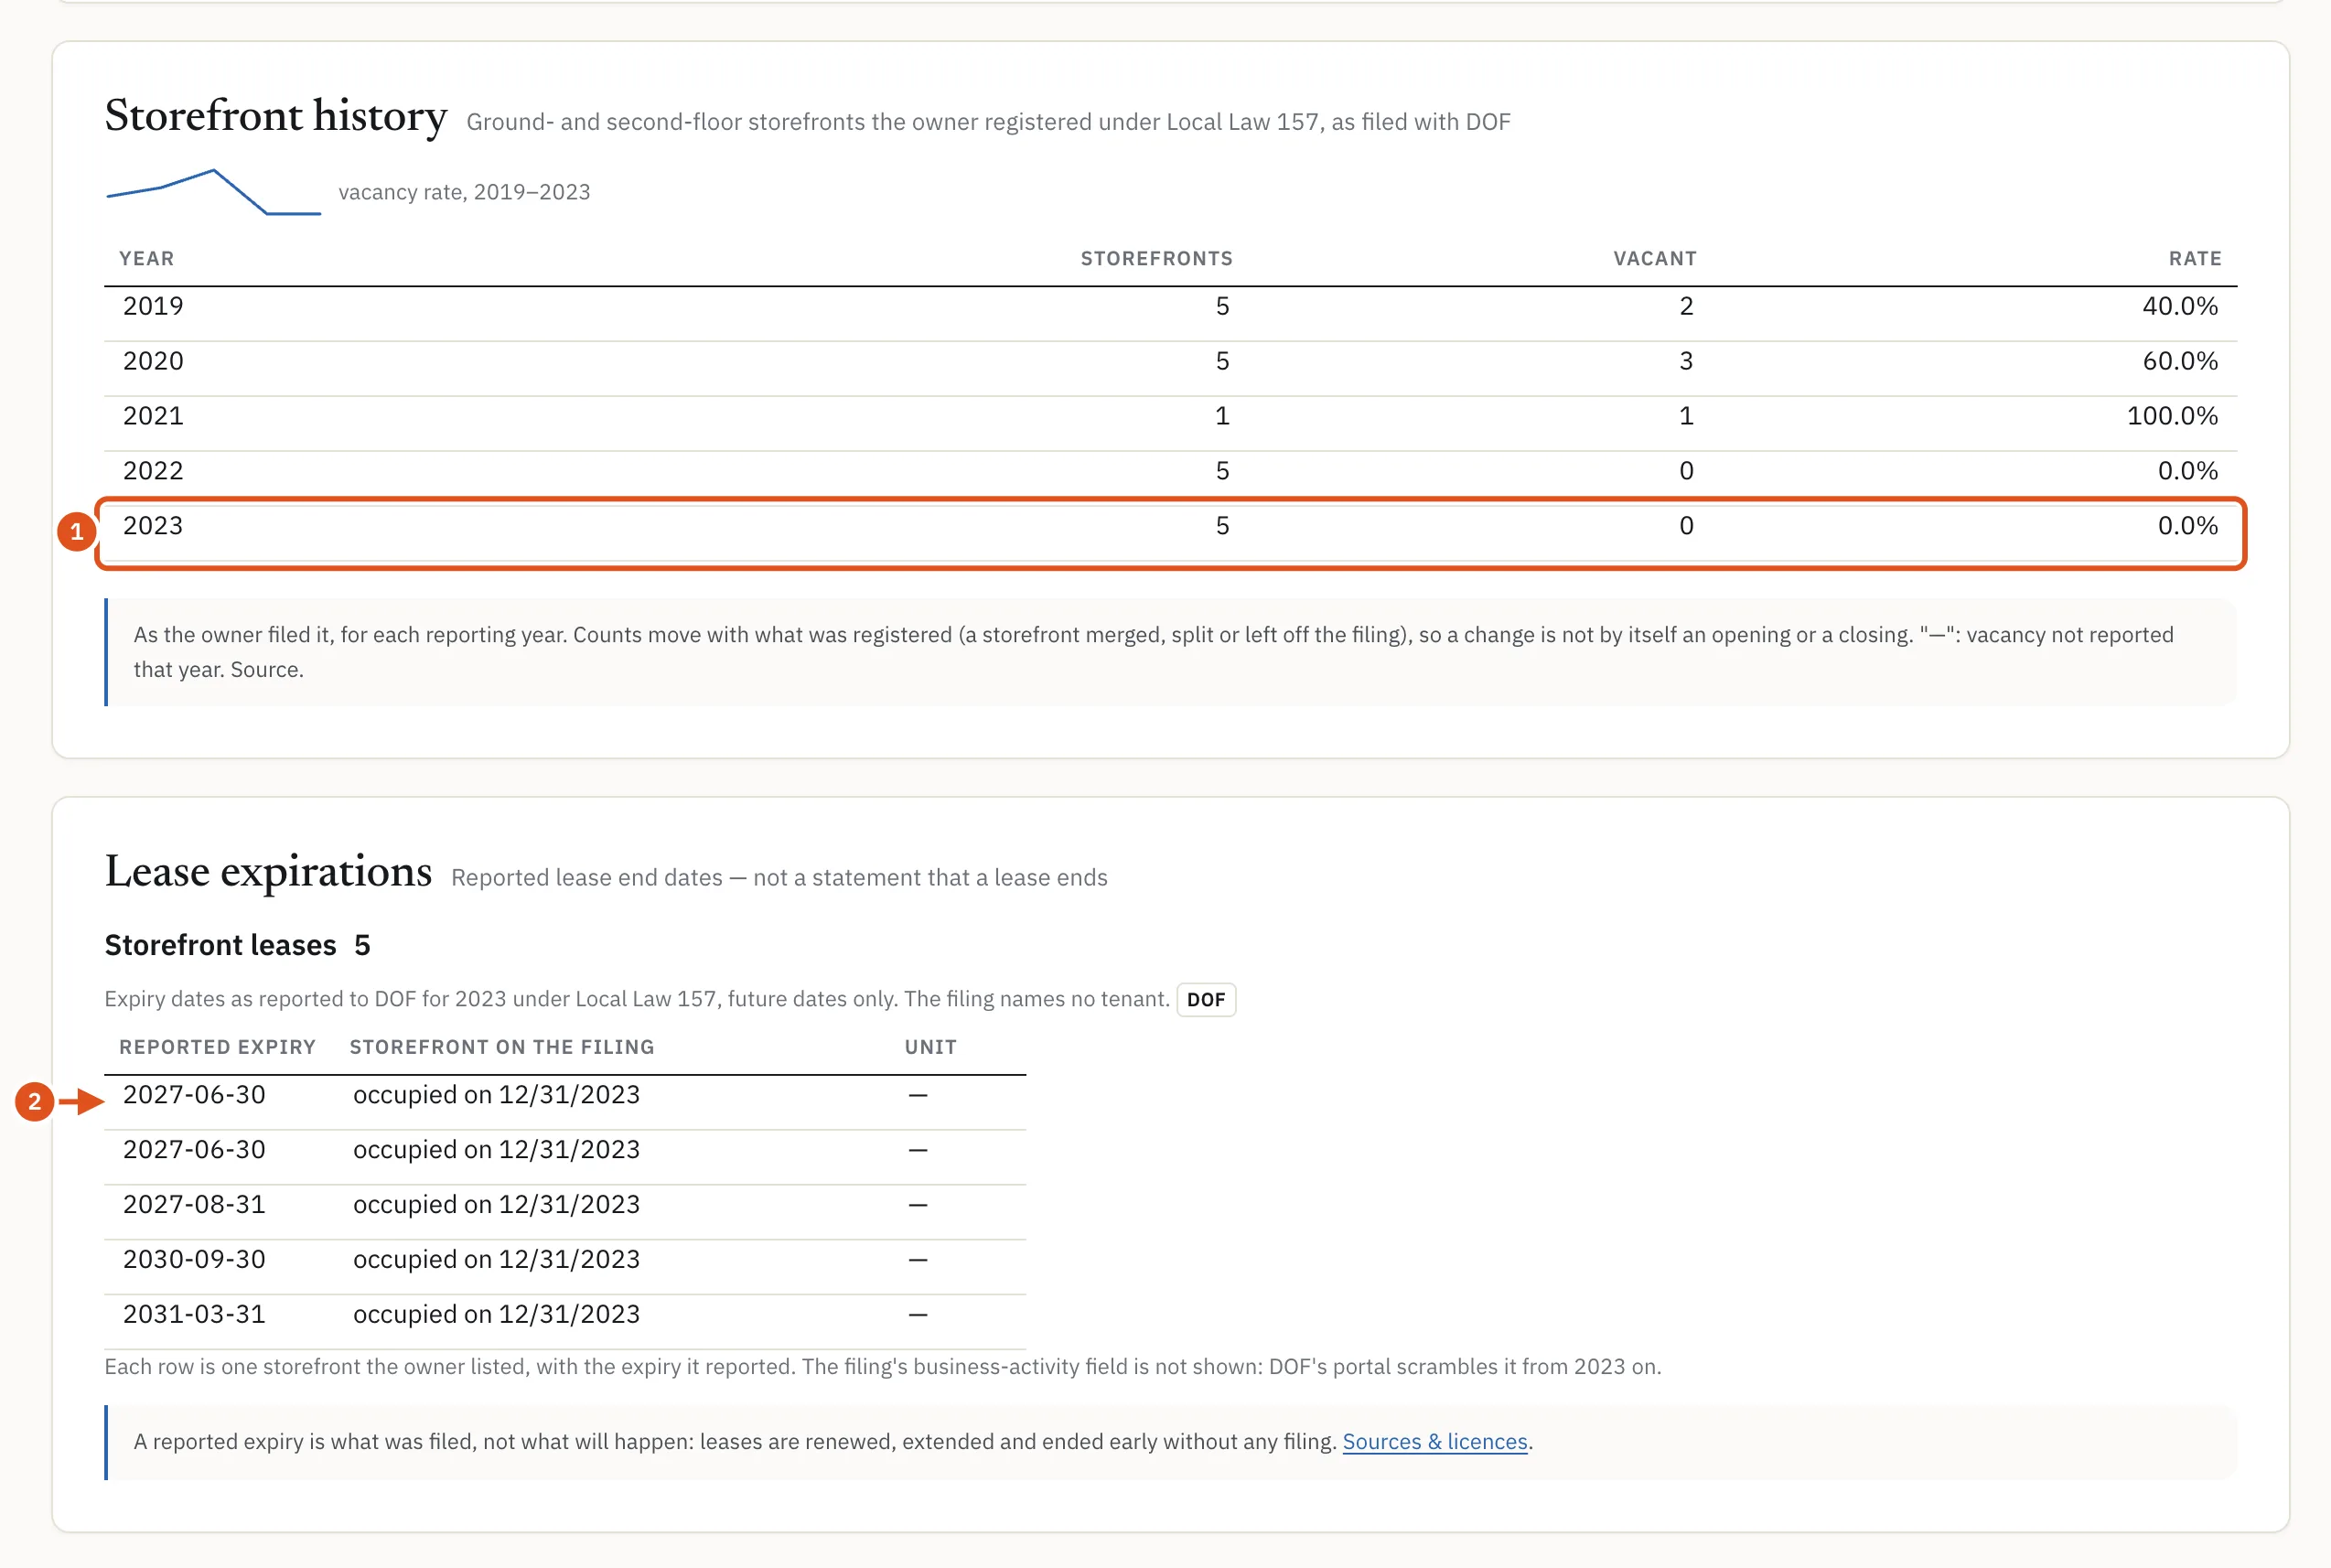Image resolution: width=2331 pixels, height=1568 pixels.
Task: Select the 2030-09-30 expiry date
Action: (194, 1260)
